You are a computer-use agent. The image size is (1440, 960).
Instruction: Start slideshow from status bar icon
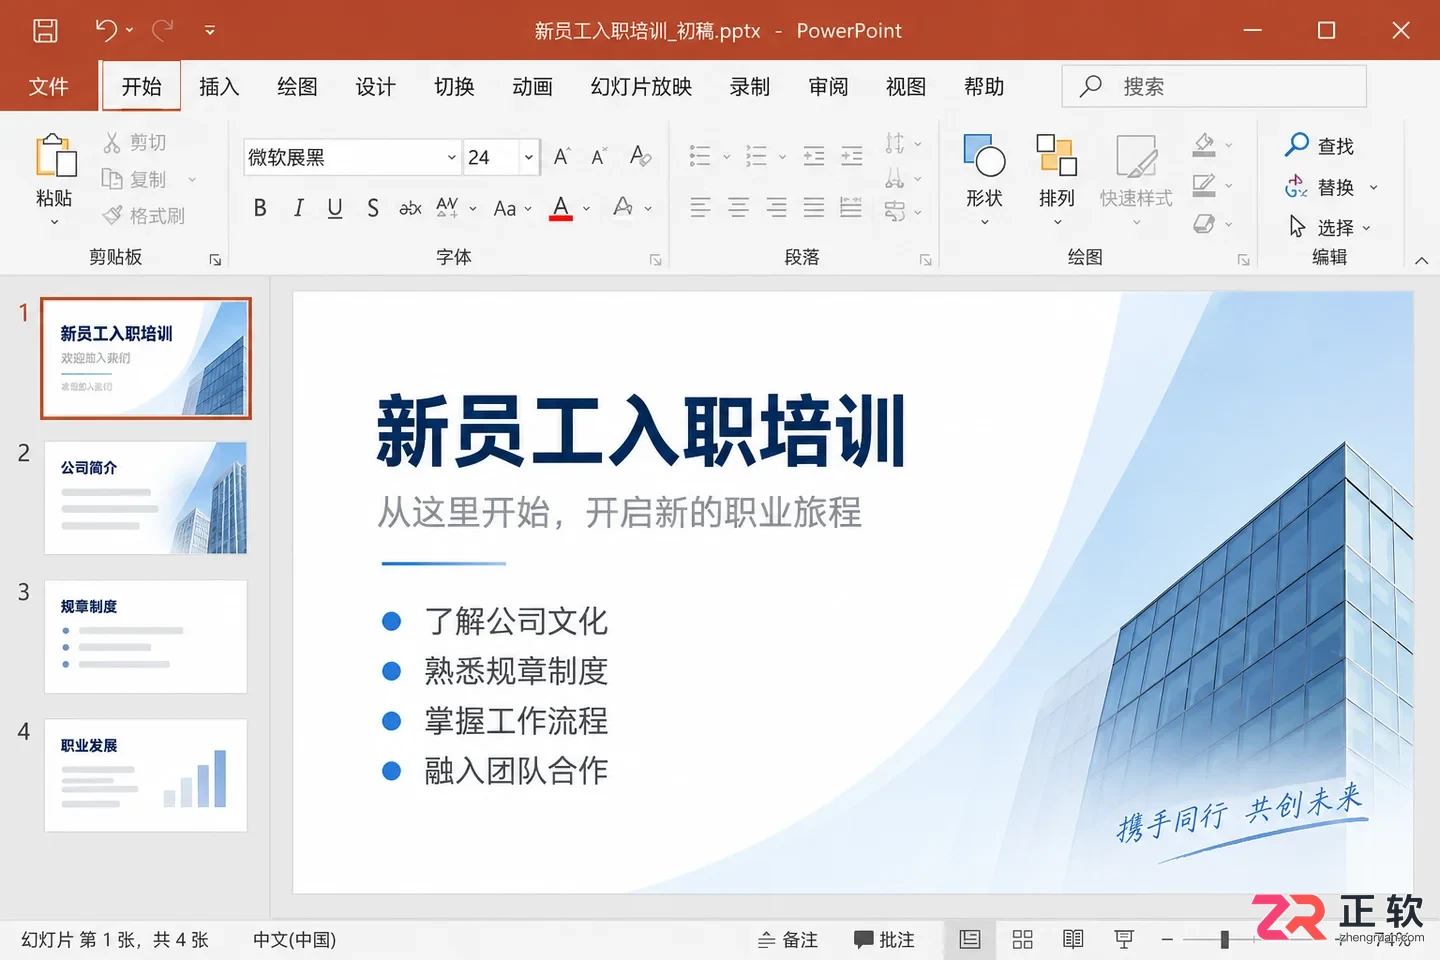pyautogui.click(x=1124, y=939)
